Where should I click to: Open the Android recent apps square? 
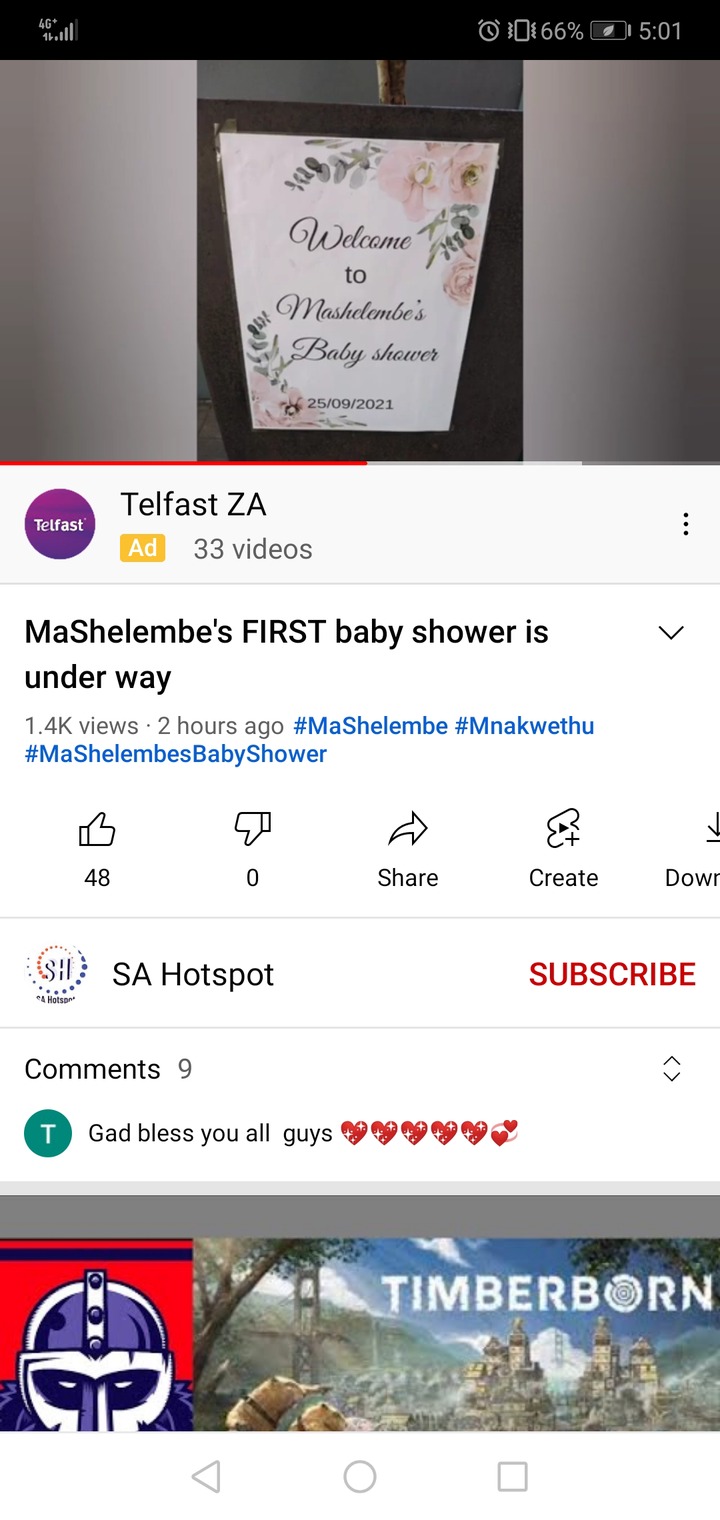pyautogui.click(x=512, y=1476)
